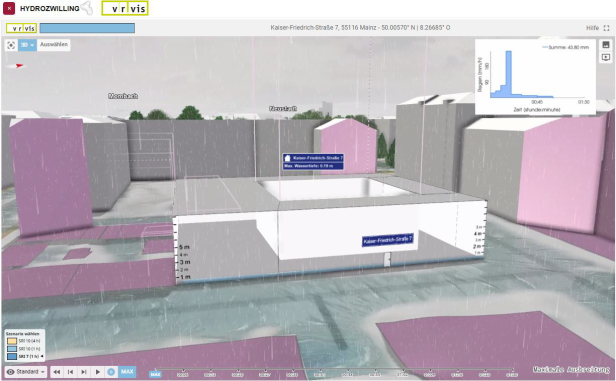Step to next frame button
616x381 pixels.
84,372
